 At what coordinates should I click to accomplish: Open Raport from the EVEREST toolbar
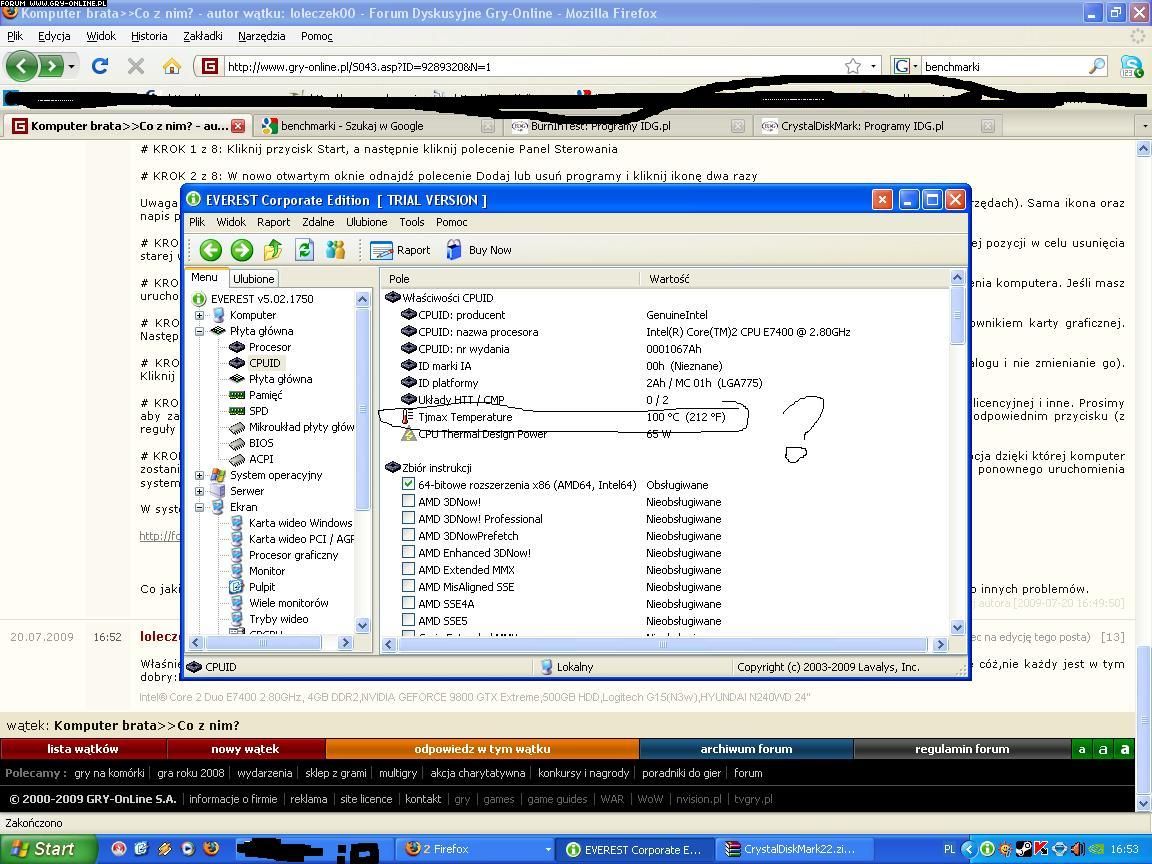coord(401,250)
